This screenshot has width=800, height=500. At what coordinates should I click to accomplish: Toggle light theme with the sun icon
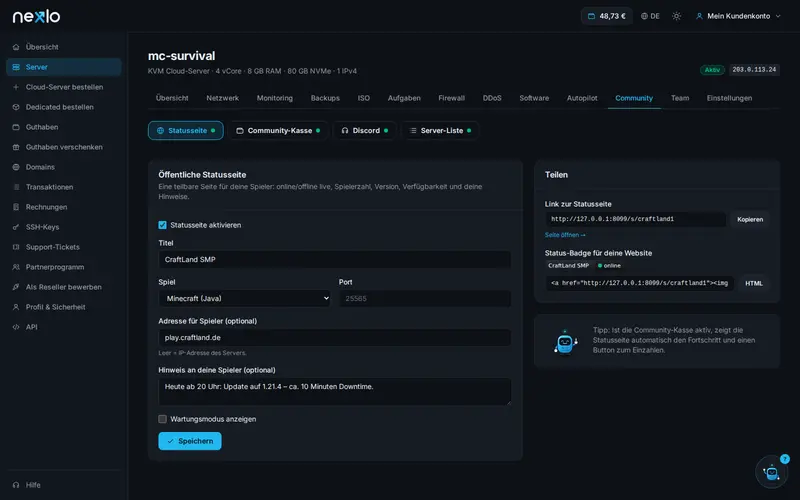[x=677, y=16]
